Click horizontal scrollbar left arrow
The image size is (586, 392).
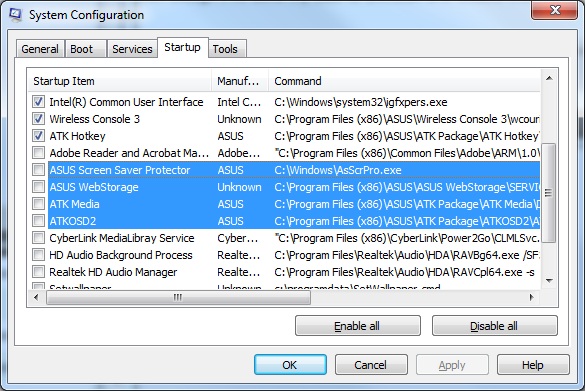click(x=36, y=297)
